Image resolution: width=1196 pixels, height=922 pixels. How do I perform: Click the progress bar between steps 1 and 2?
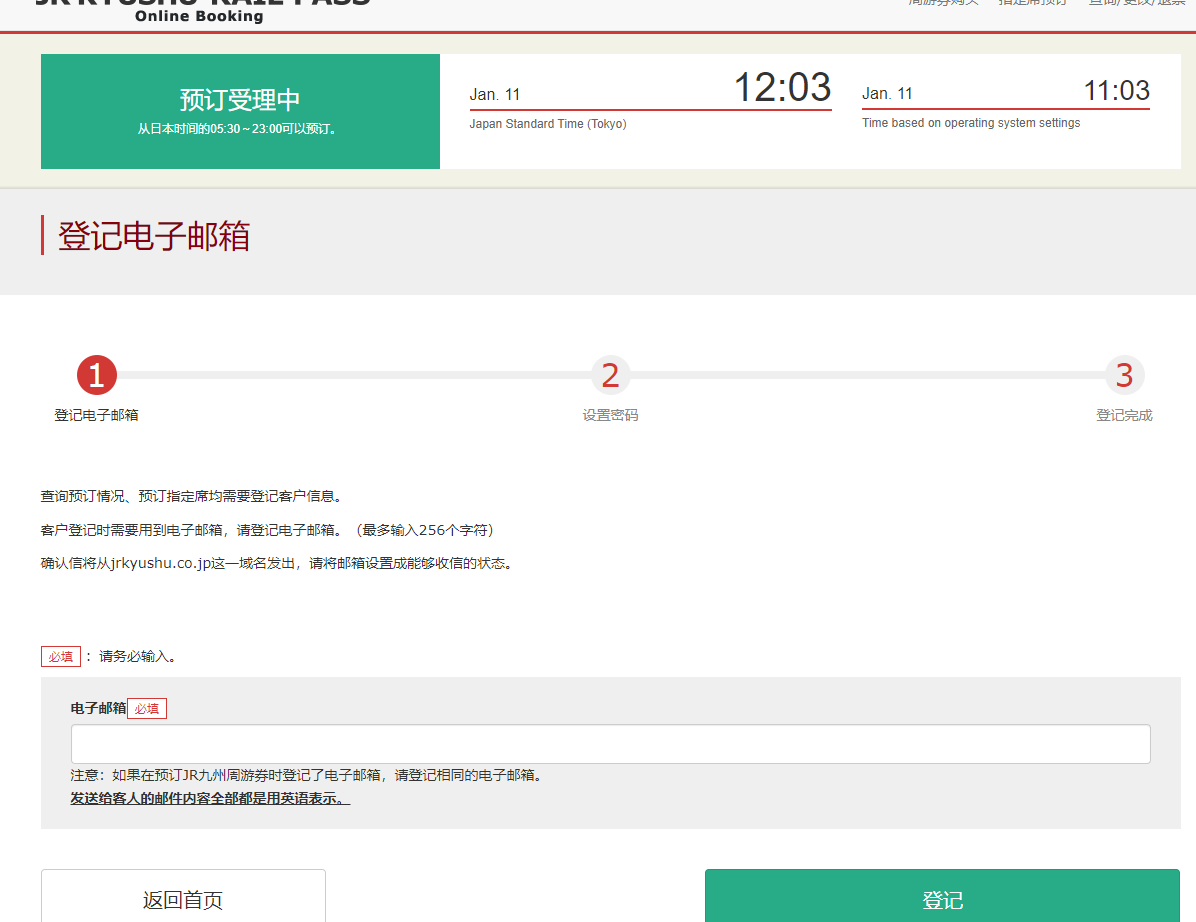click(x=353, y=376)
